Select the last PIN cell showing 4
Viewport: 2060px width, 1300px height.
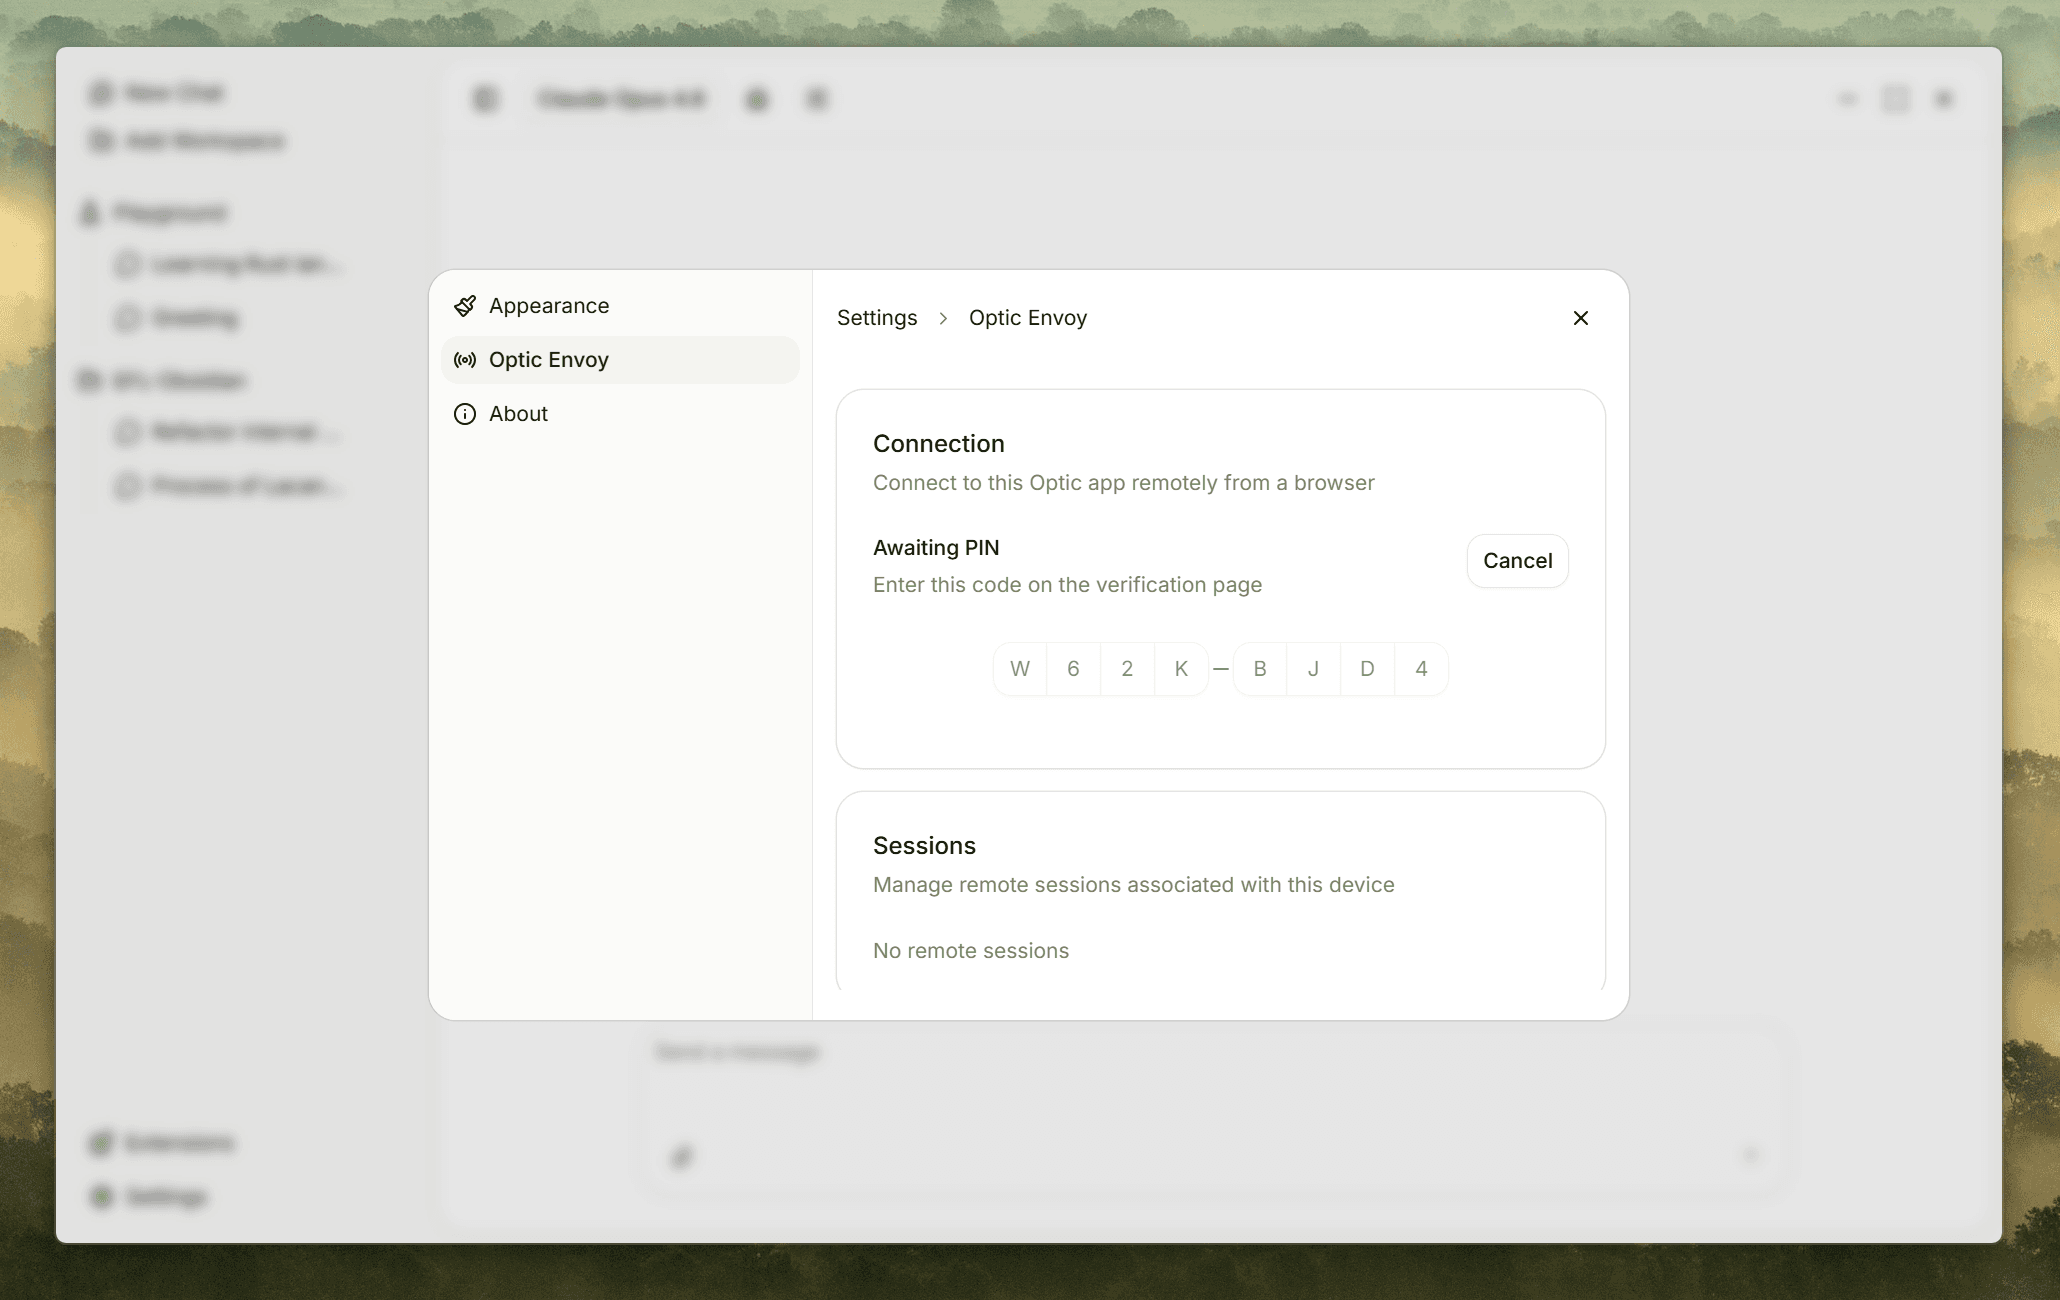1421,669
